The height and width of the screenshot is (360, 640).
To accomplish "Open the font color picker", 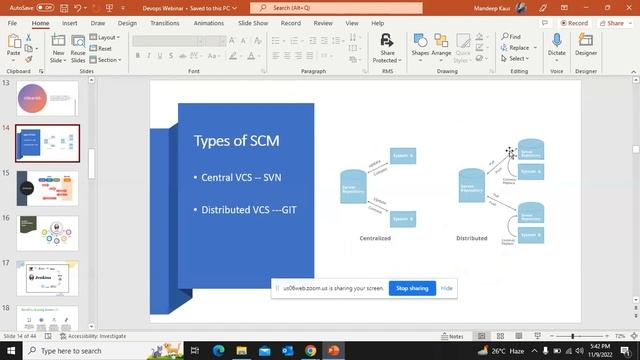I will coord(259,56).
